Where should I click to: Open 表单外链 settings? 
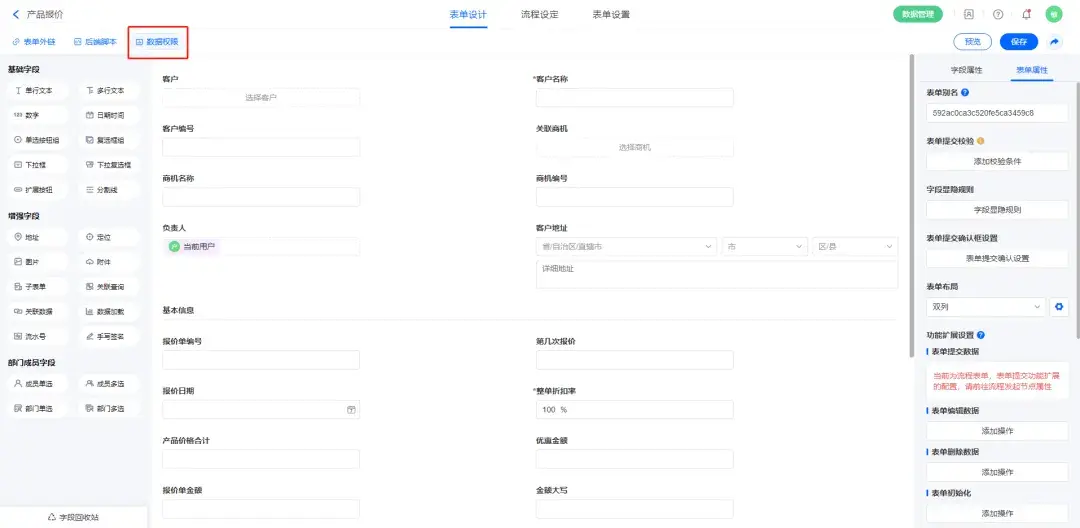(x=34, y=42)
